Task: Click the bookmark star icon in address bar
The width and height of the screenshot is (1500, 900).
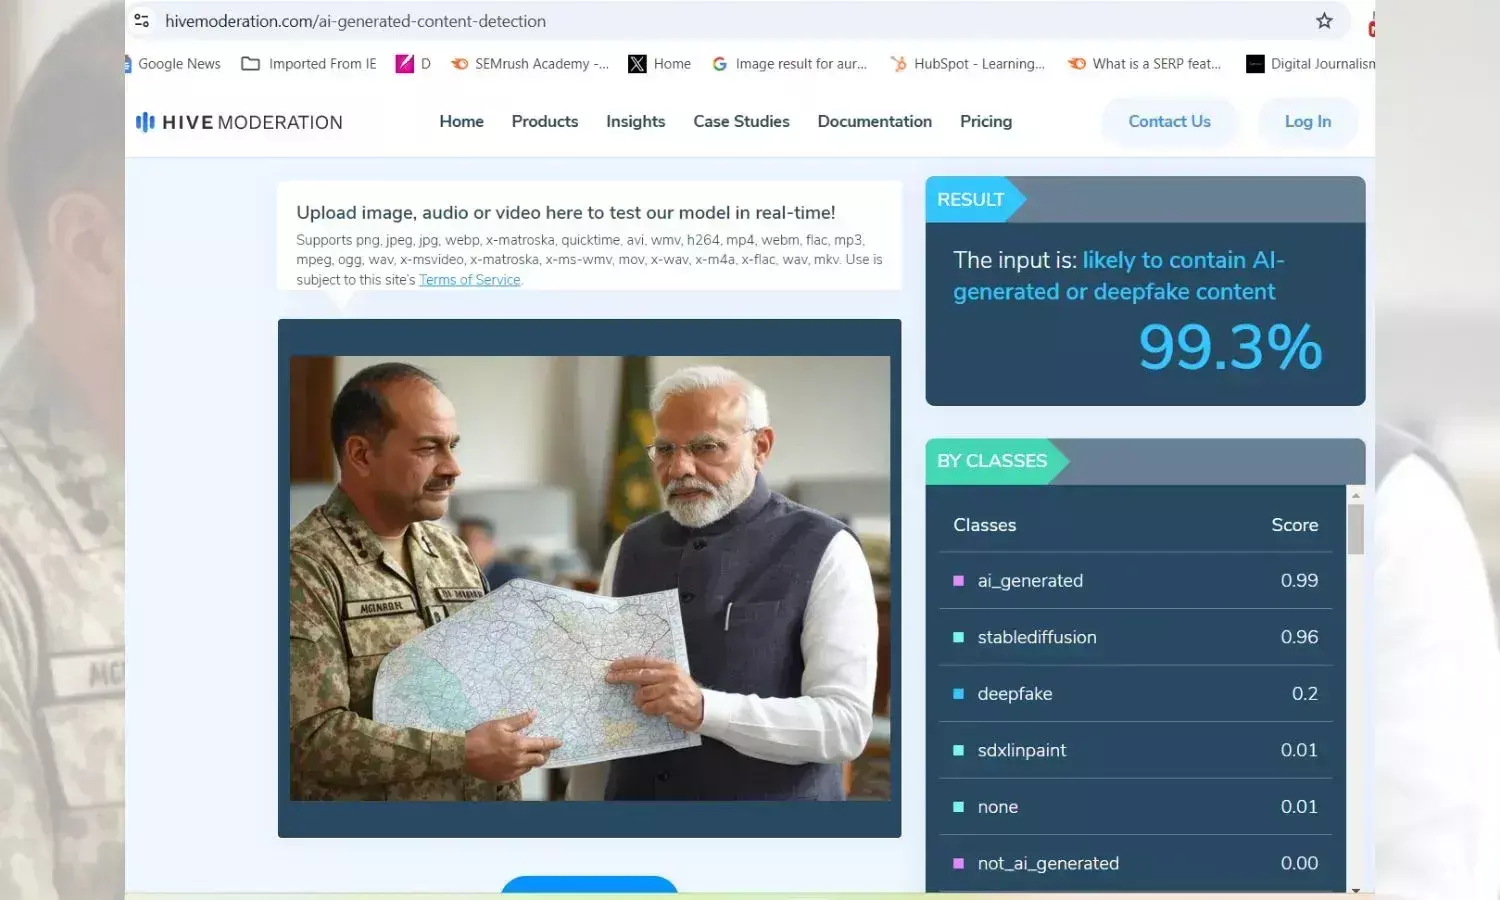Action: 1324,21
